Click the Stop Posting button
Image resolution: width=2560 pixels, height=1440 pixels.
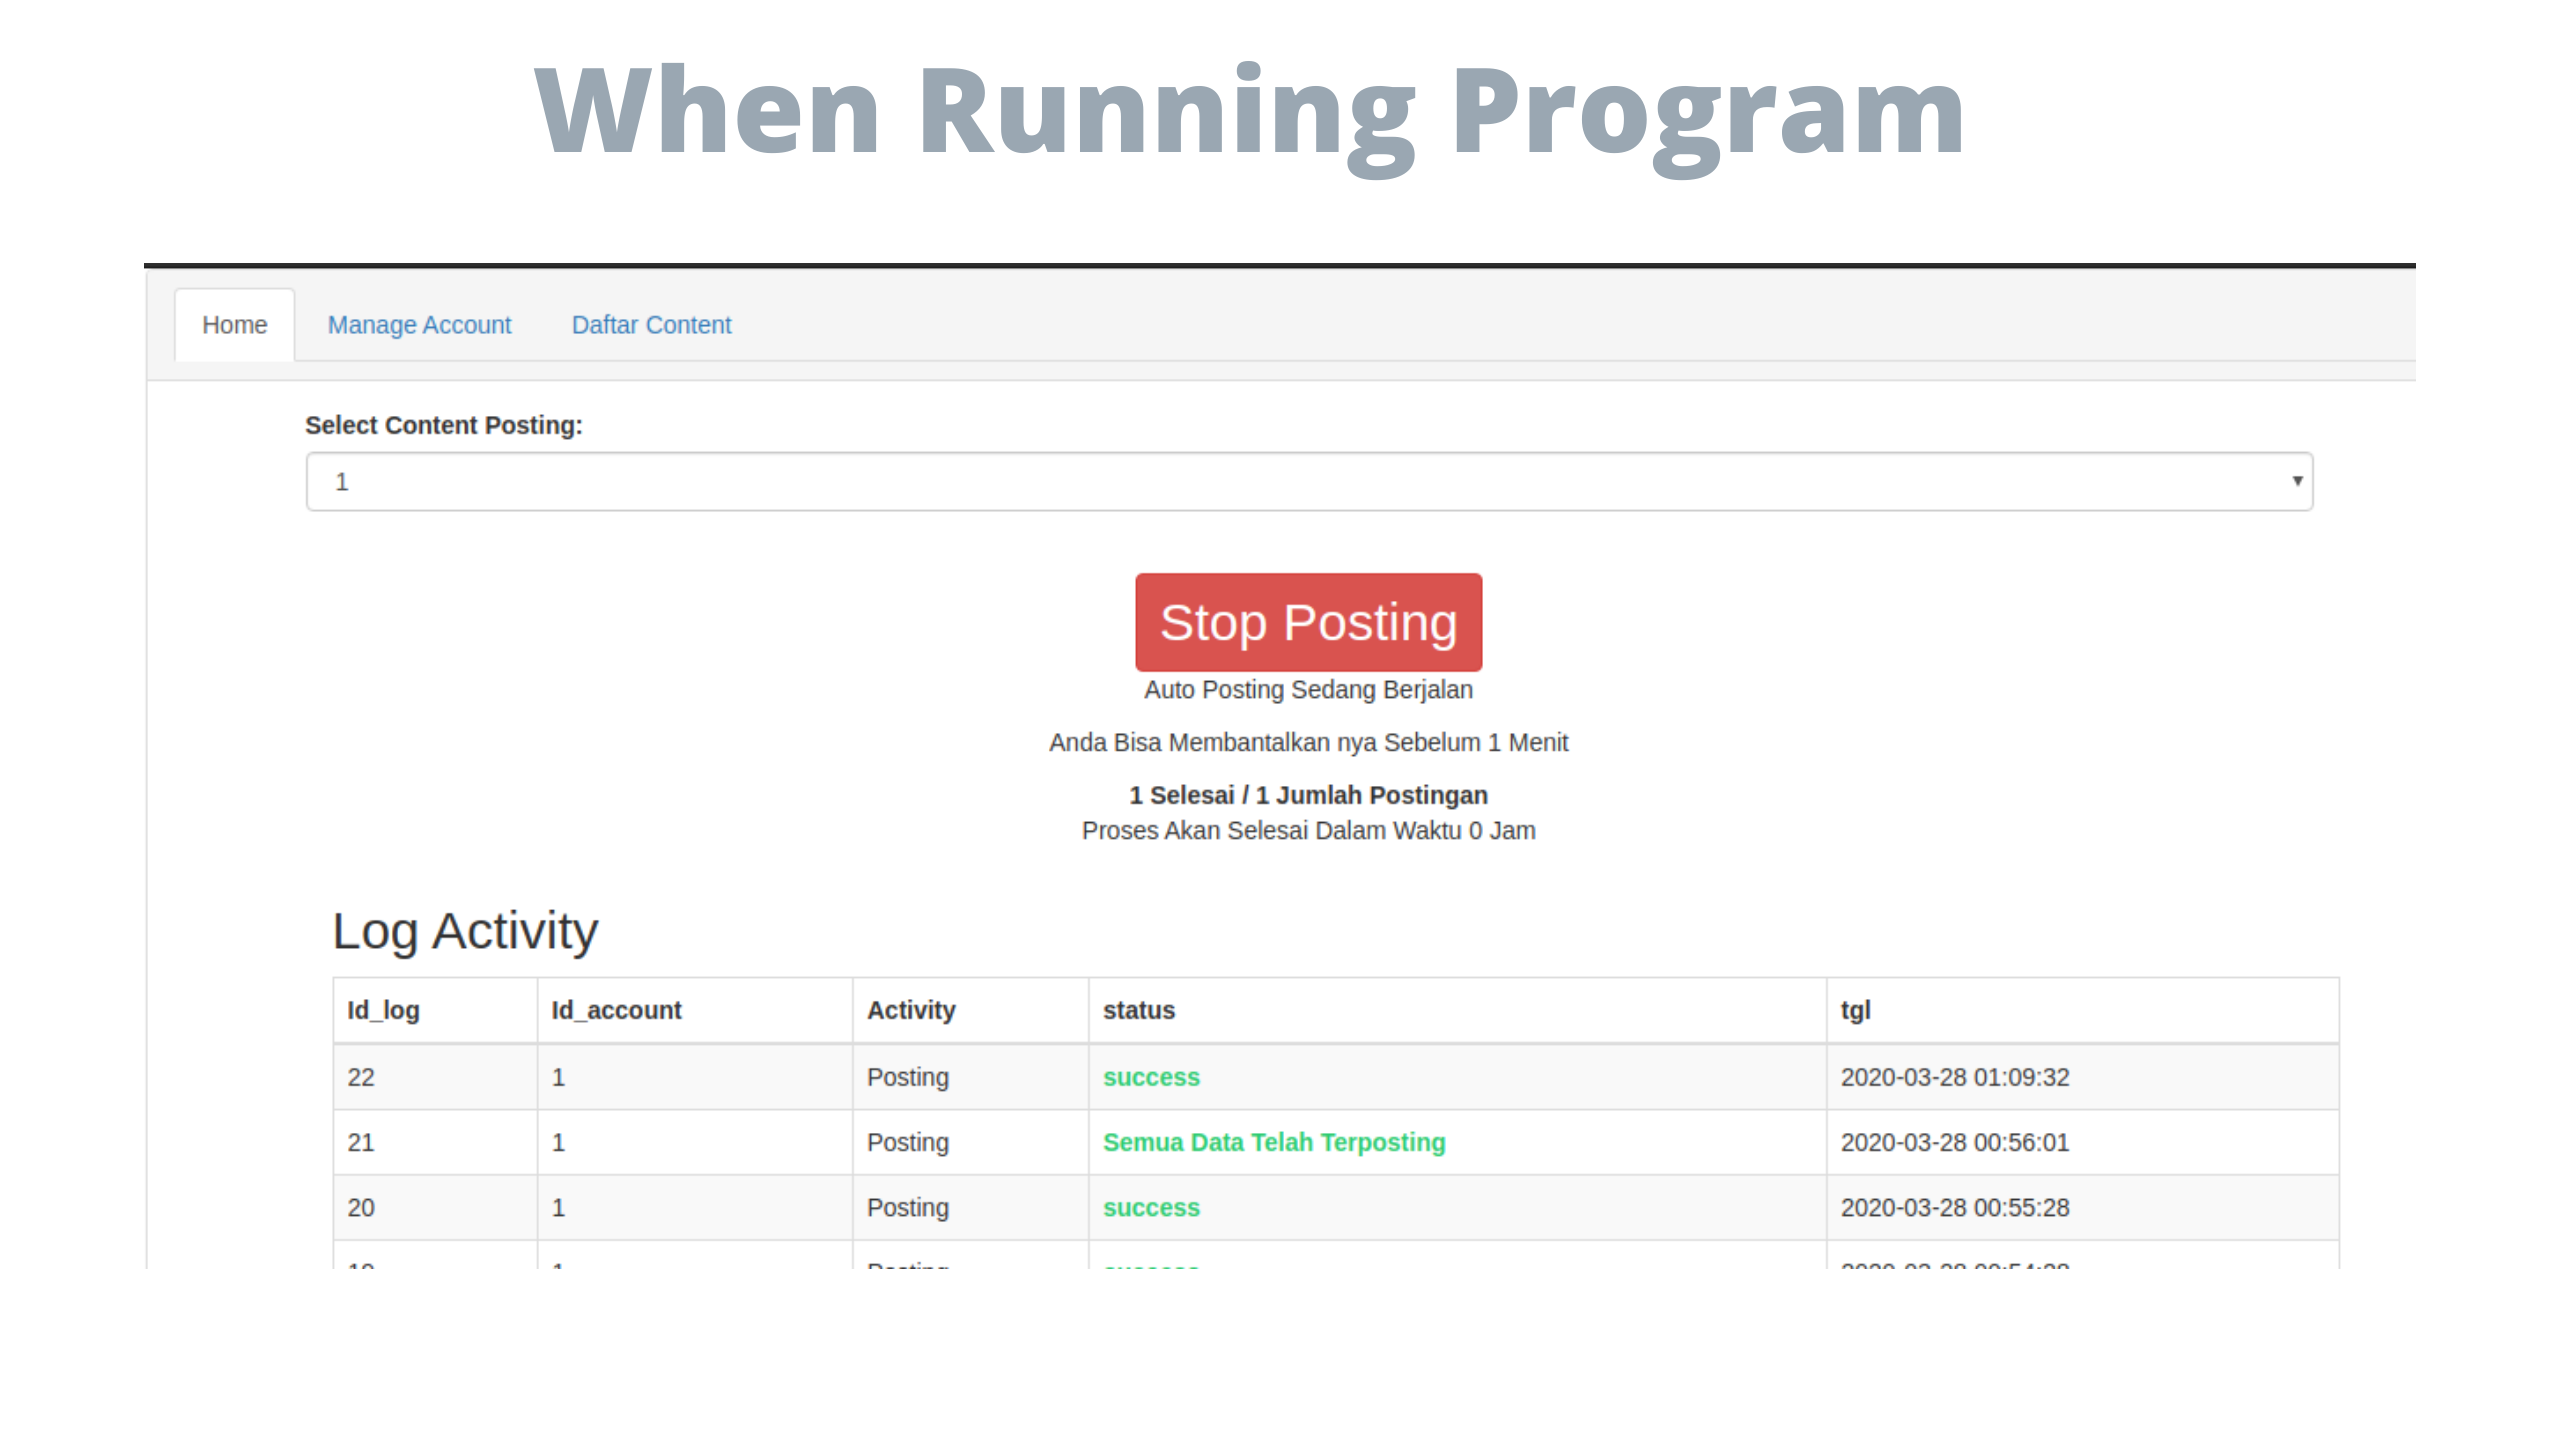[1308, 622]
